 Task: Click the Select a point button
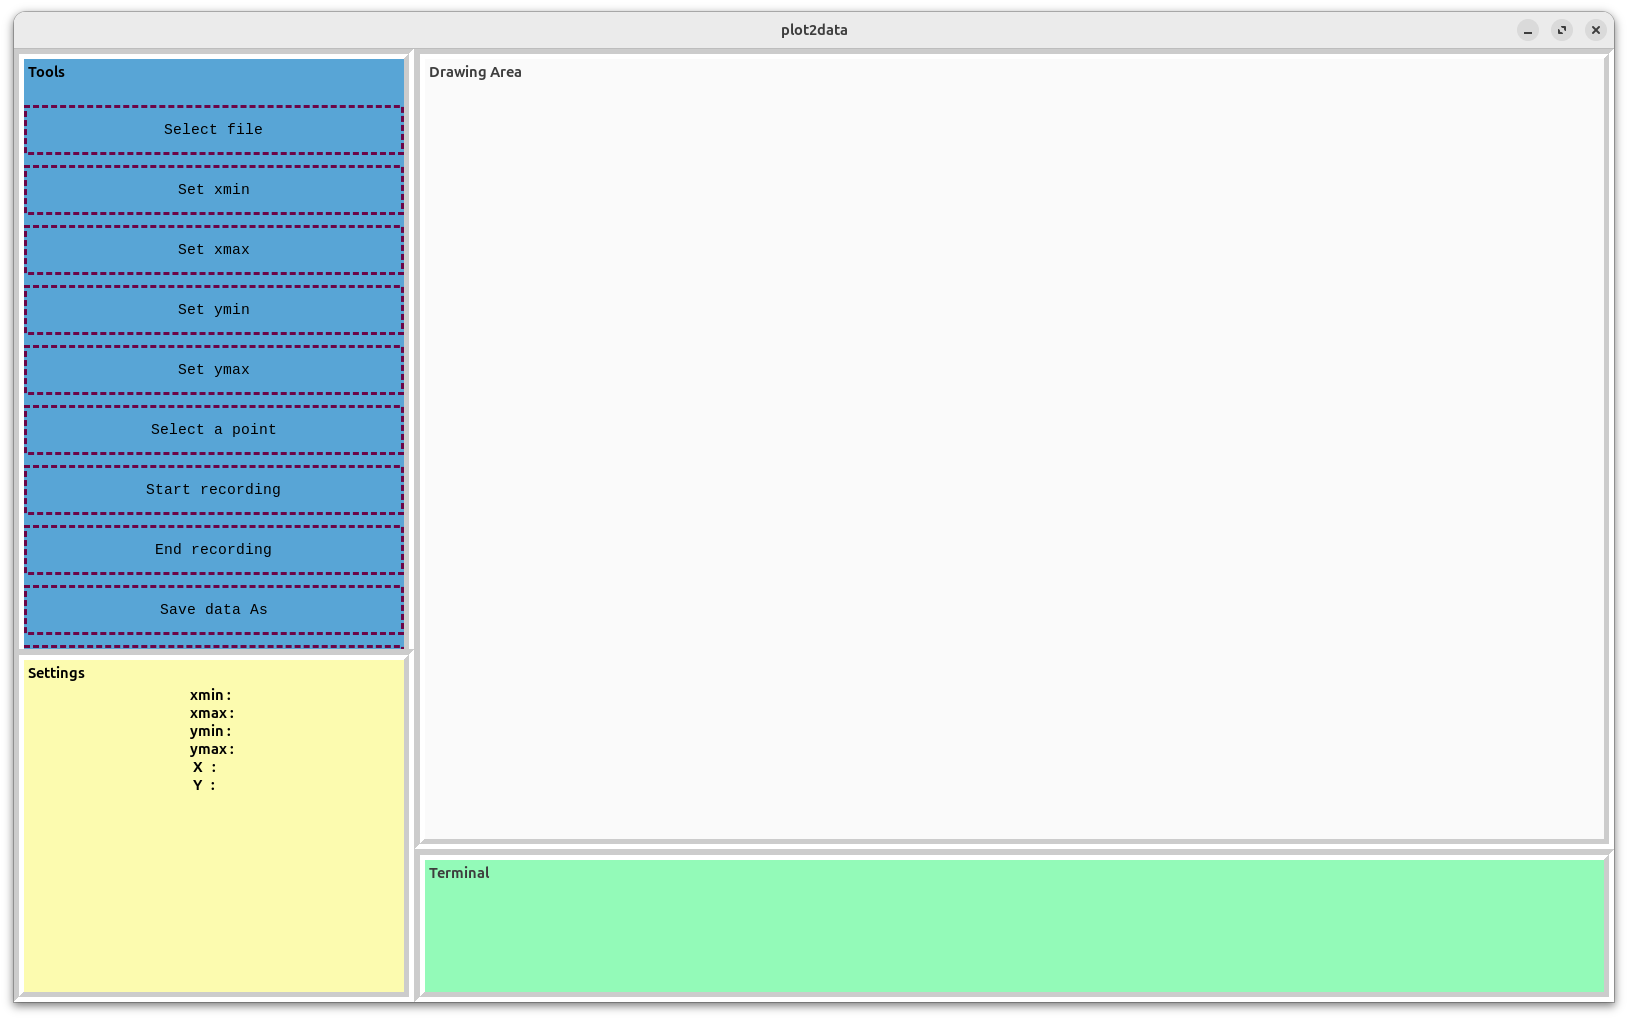214,430
